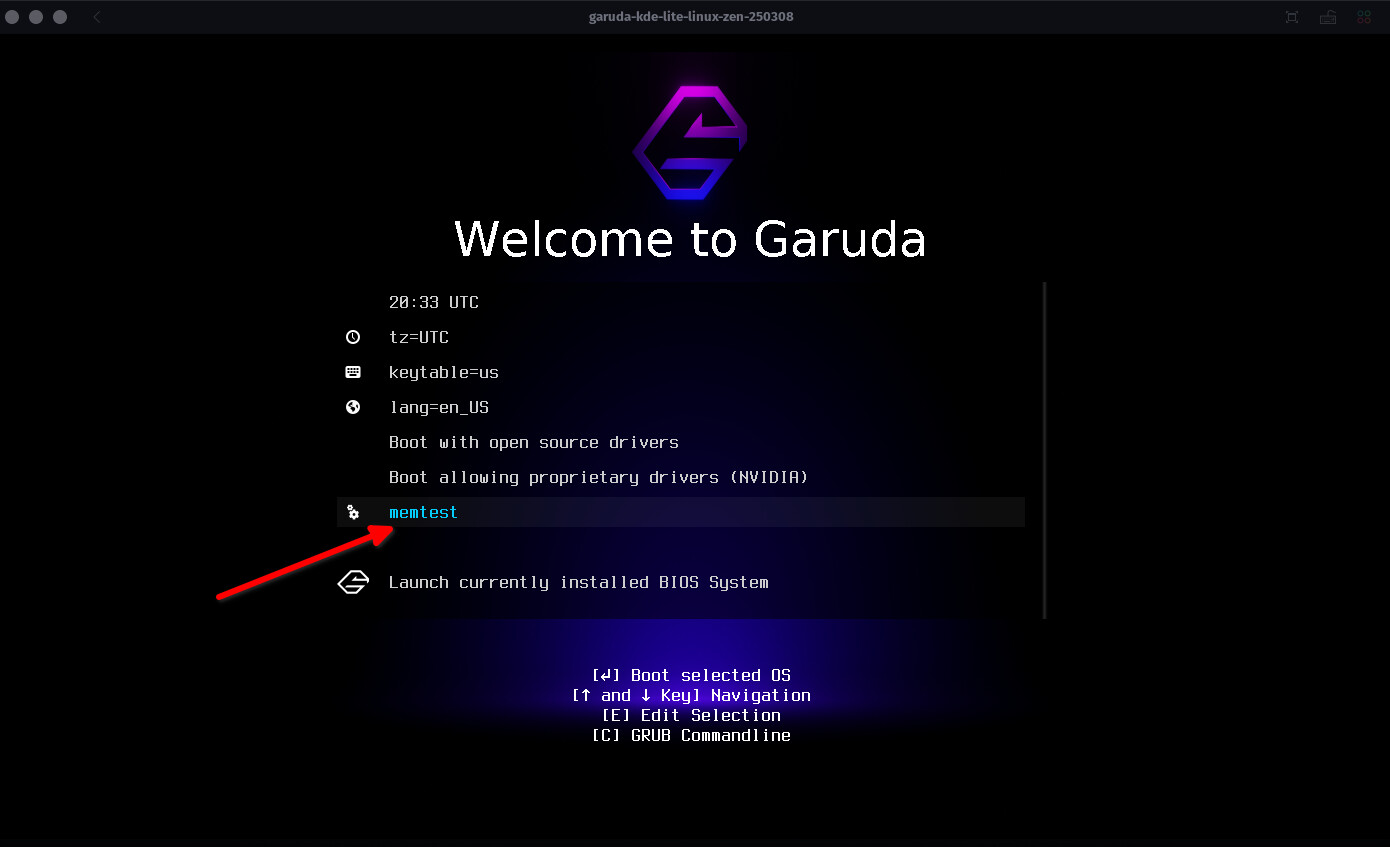Viewport: 1390px width, 847px height.
Task: Click the boot menu vertical scrollbar
Action: click(x=1044, y=450)
